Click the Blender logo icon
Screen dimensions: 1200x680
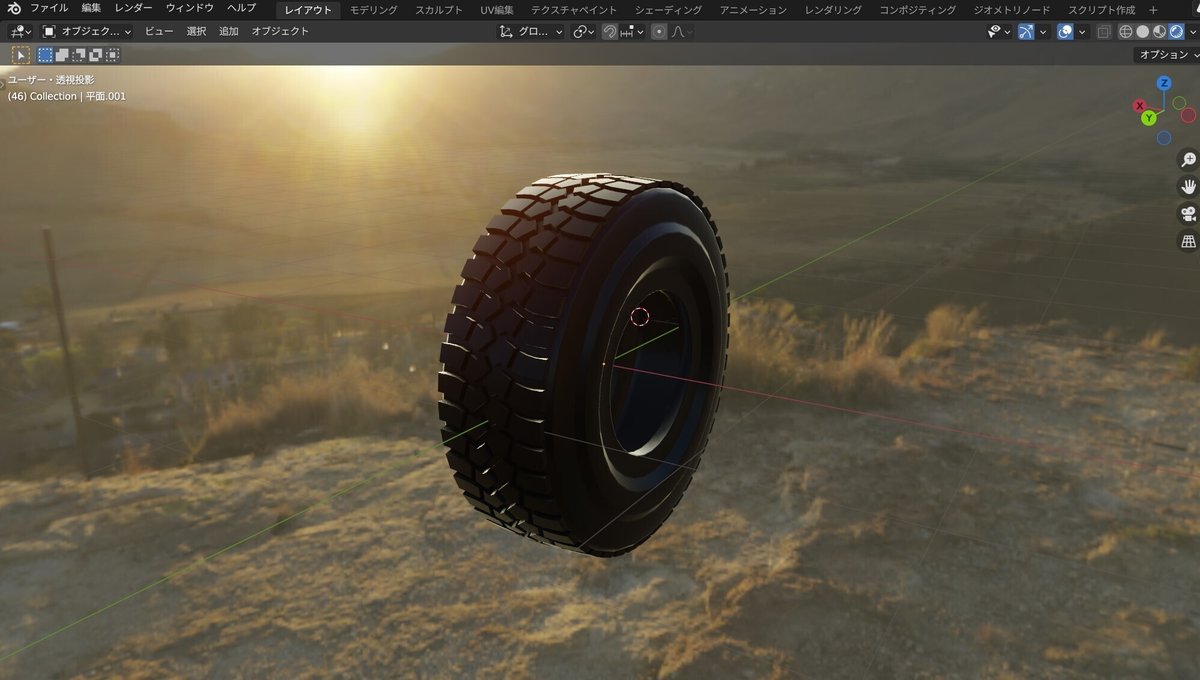[14, 8]
